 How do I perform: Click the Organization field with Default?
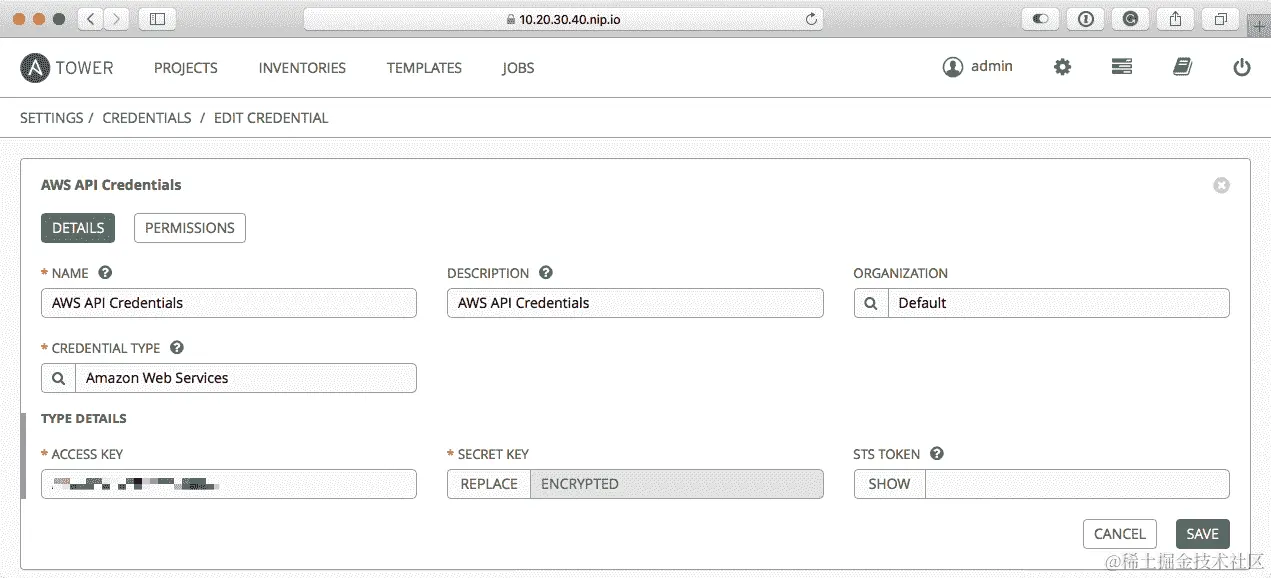pos(1059,303)
